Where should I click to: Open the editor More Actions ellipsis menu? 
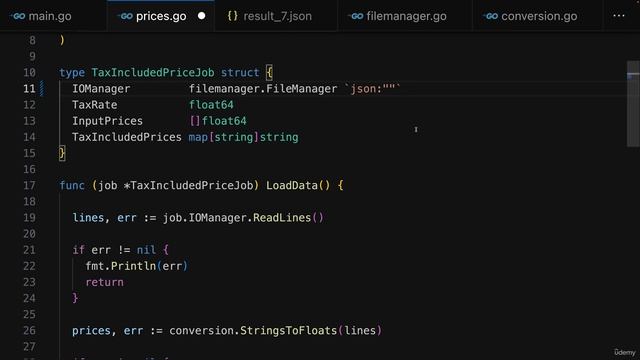click(x=619, y=16)
